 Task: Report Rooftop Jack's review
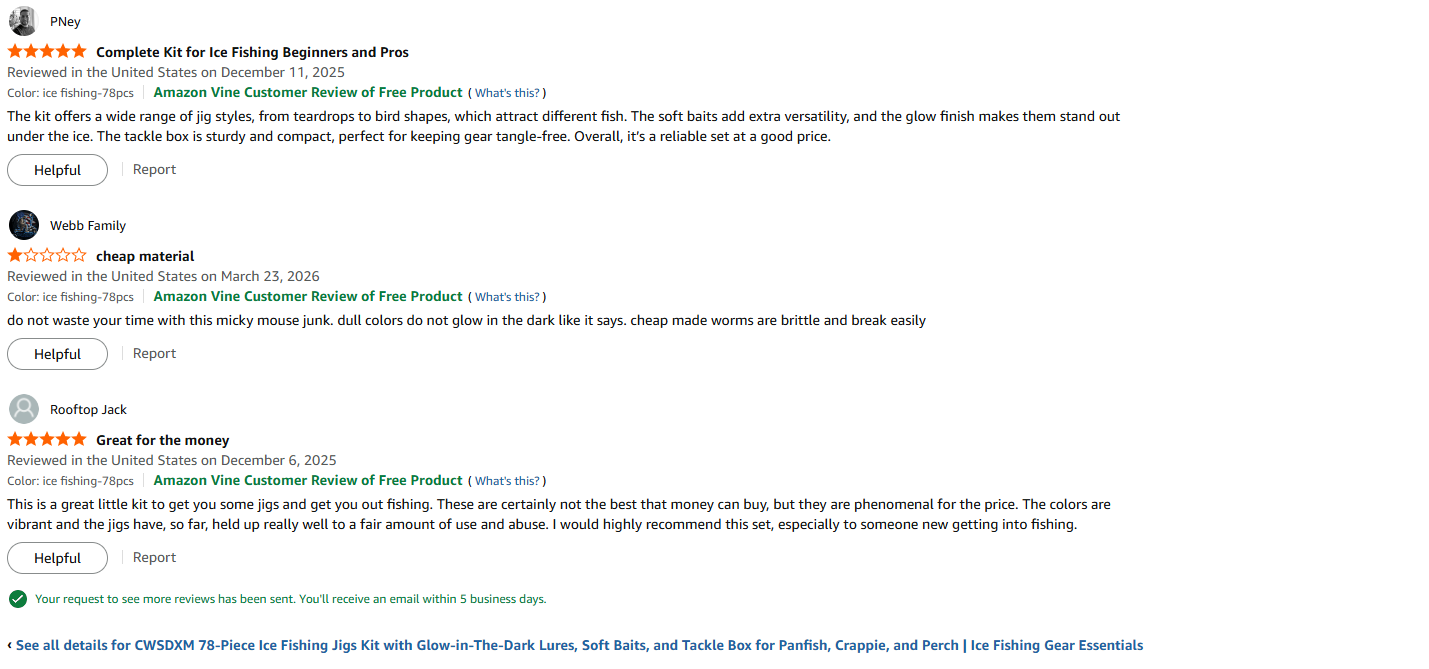pyautogui.click(x=154, y=558)
